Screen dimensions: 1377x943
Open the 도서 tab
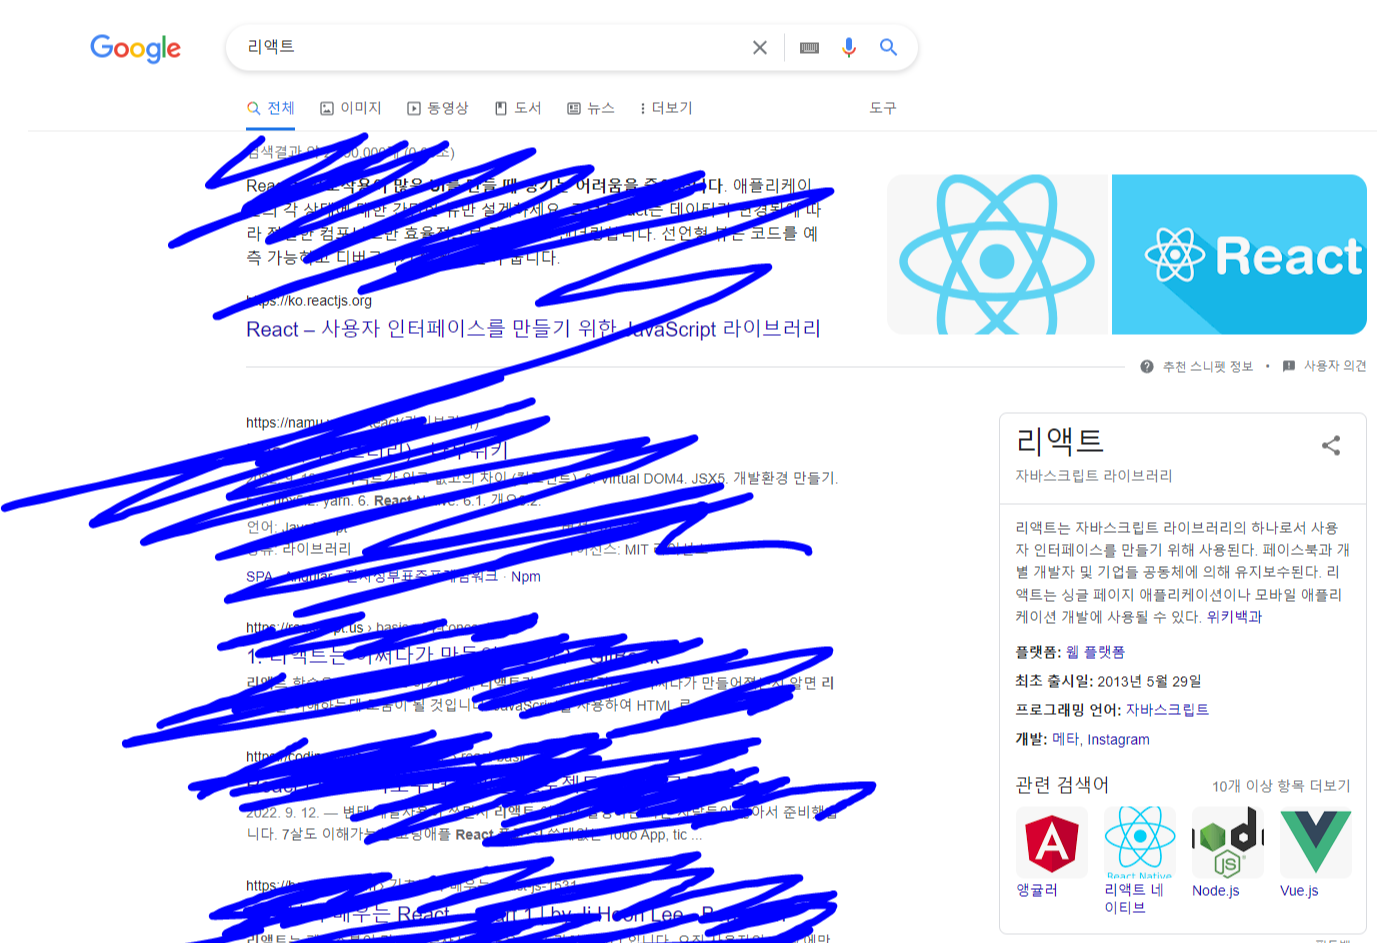[518, 108]
